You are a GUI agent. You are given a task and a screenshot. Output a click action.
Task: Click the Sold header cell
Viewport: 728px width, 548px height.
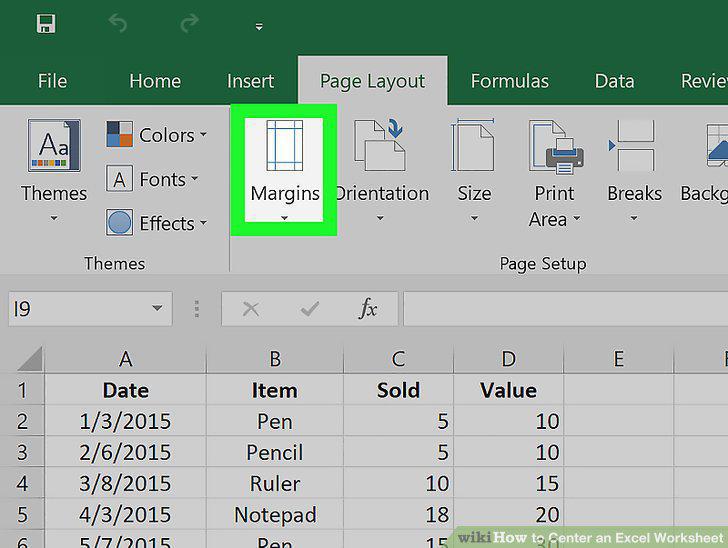pos(398,390)
